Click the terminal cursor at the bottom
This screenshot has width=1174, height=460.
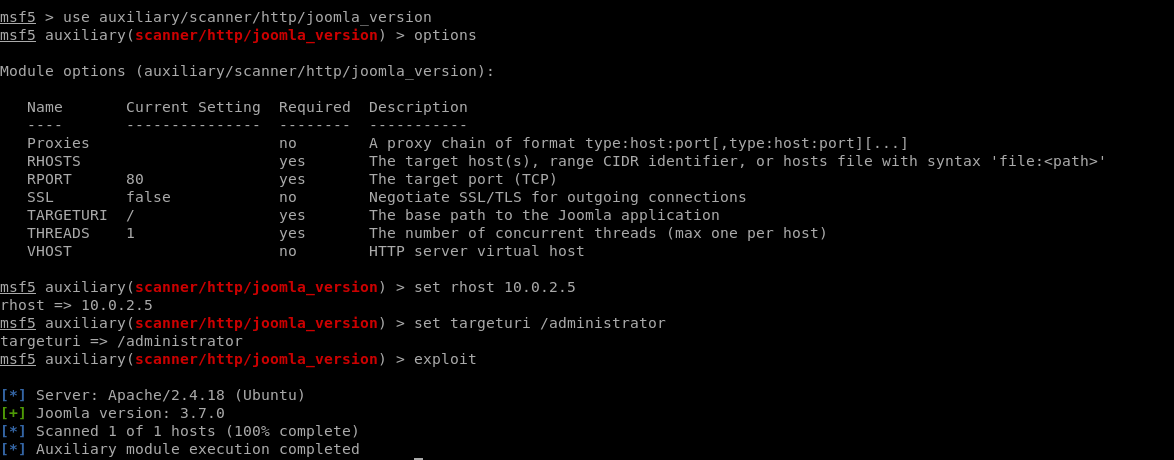pos(419,458)
